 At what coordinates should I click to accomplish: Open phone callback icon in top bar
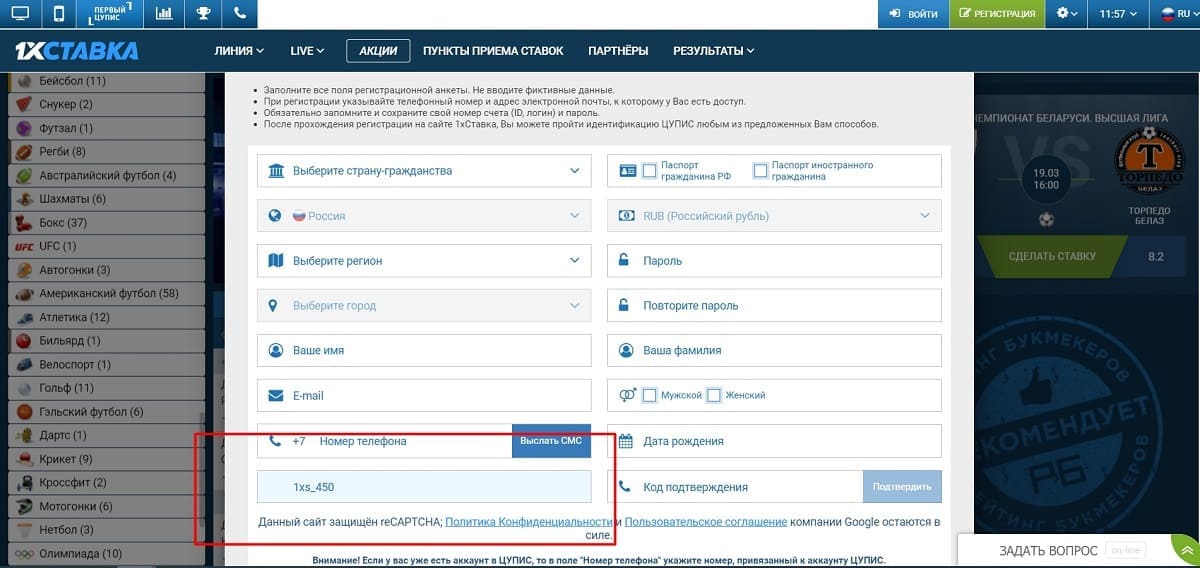[239, 14]
